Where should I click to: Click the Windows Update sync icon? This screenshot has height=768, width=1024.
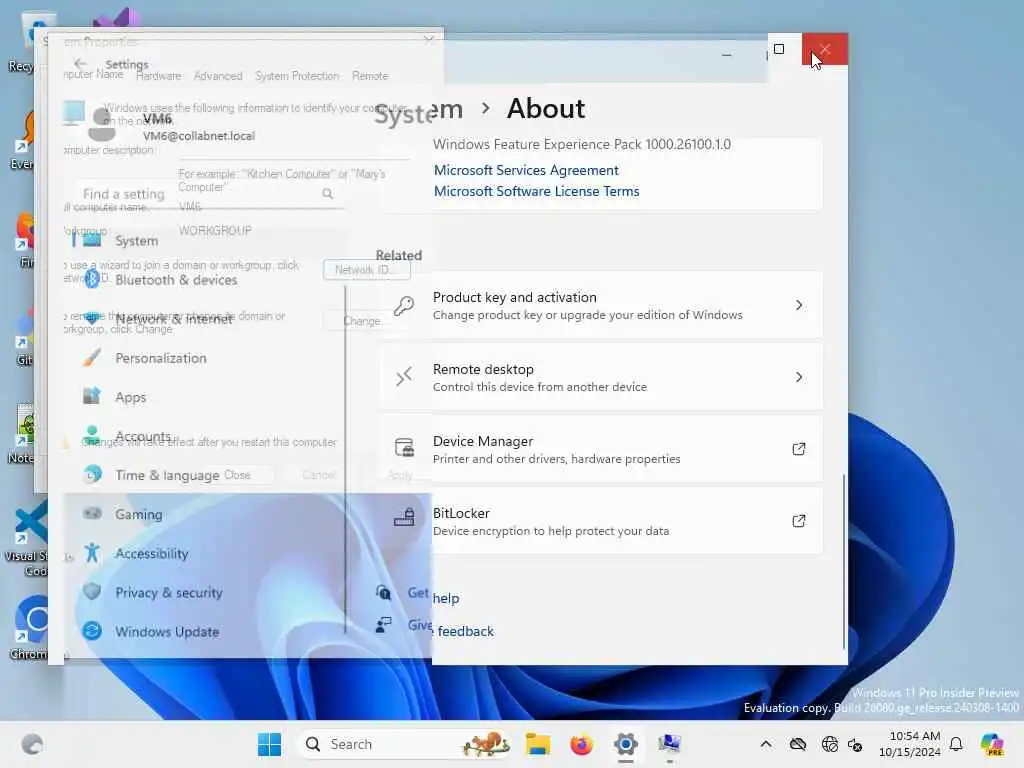click(92, 631)
